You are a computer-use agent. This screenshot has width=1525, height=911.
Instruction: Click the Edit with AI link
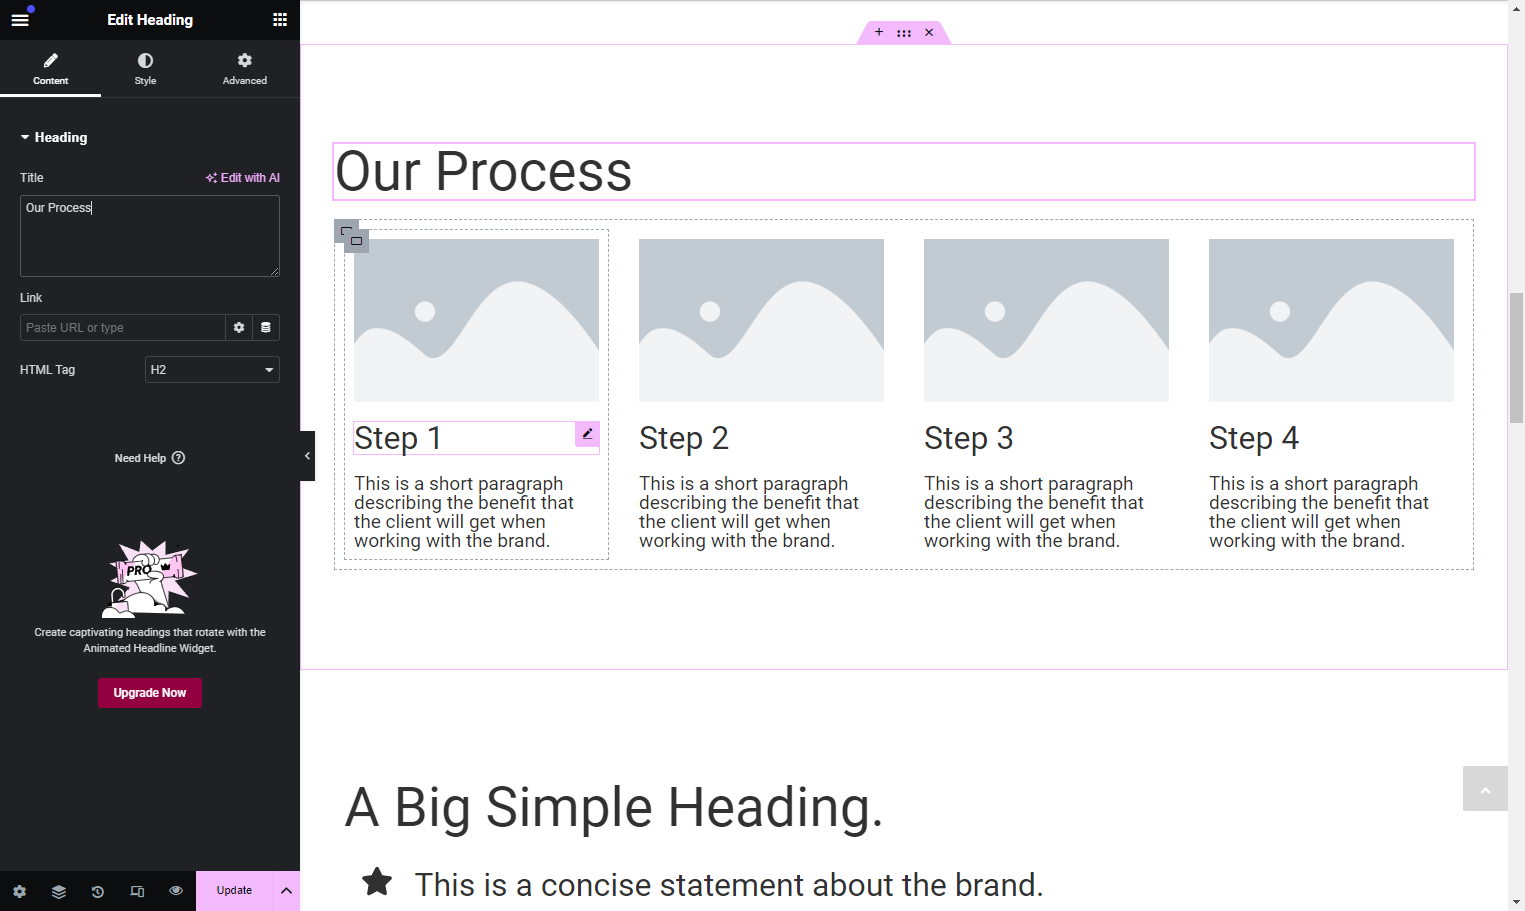[x=243, y=178]
